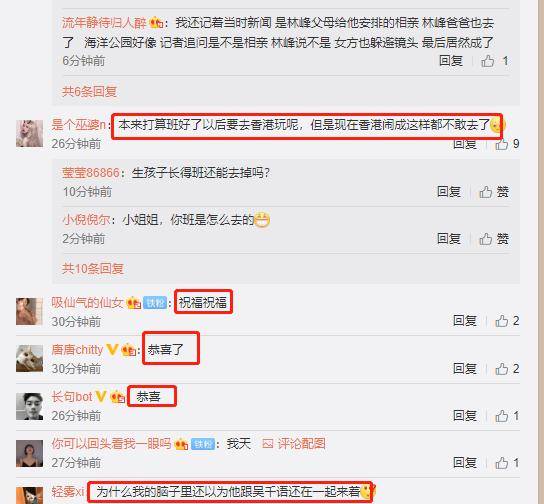Reply to 小倪倪尔's comment
Screen dimensions: 544x504
click(x=449, y=239)
